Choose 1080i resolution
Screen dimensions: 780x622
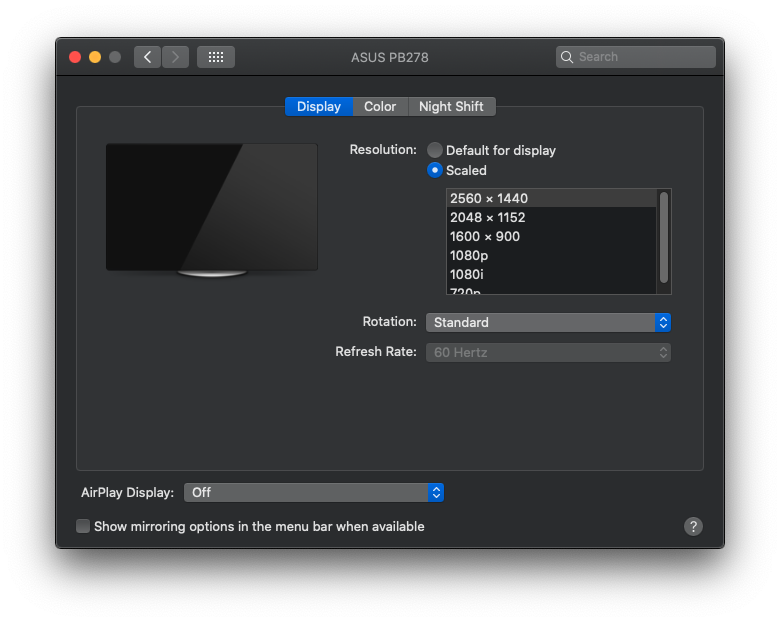(551, 274)
